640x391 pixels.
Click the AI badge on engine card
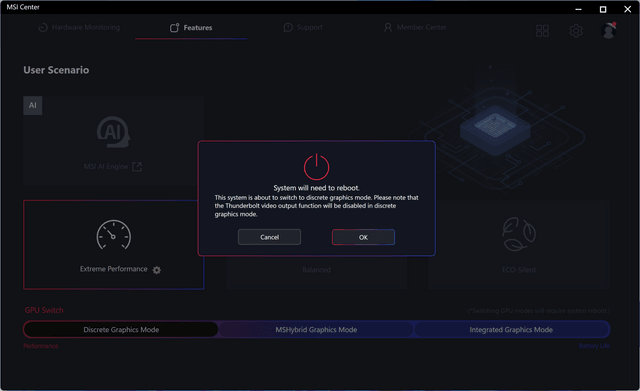pos(33,105)
